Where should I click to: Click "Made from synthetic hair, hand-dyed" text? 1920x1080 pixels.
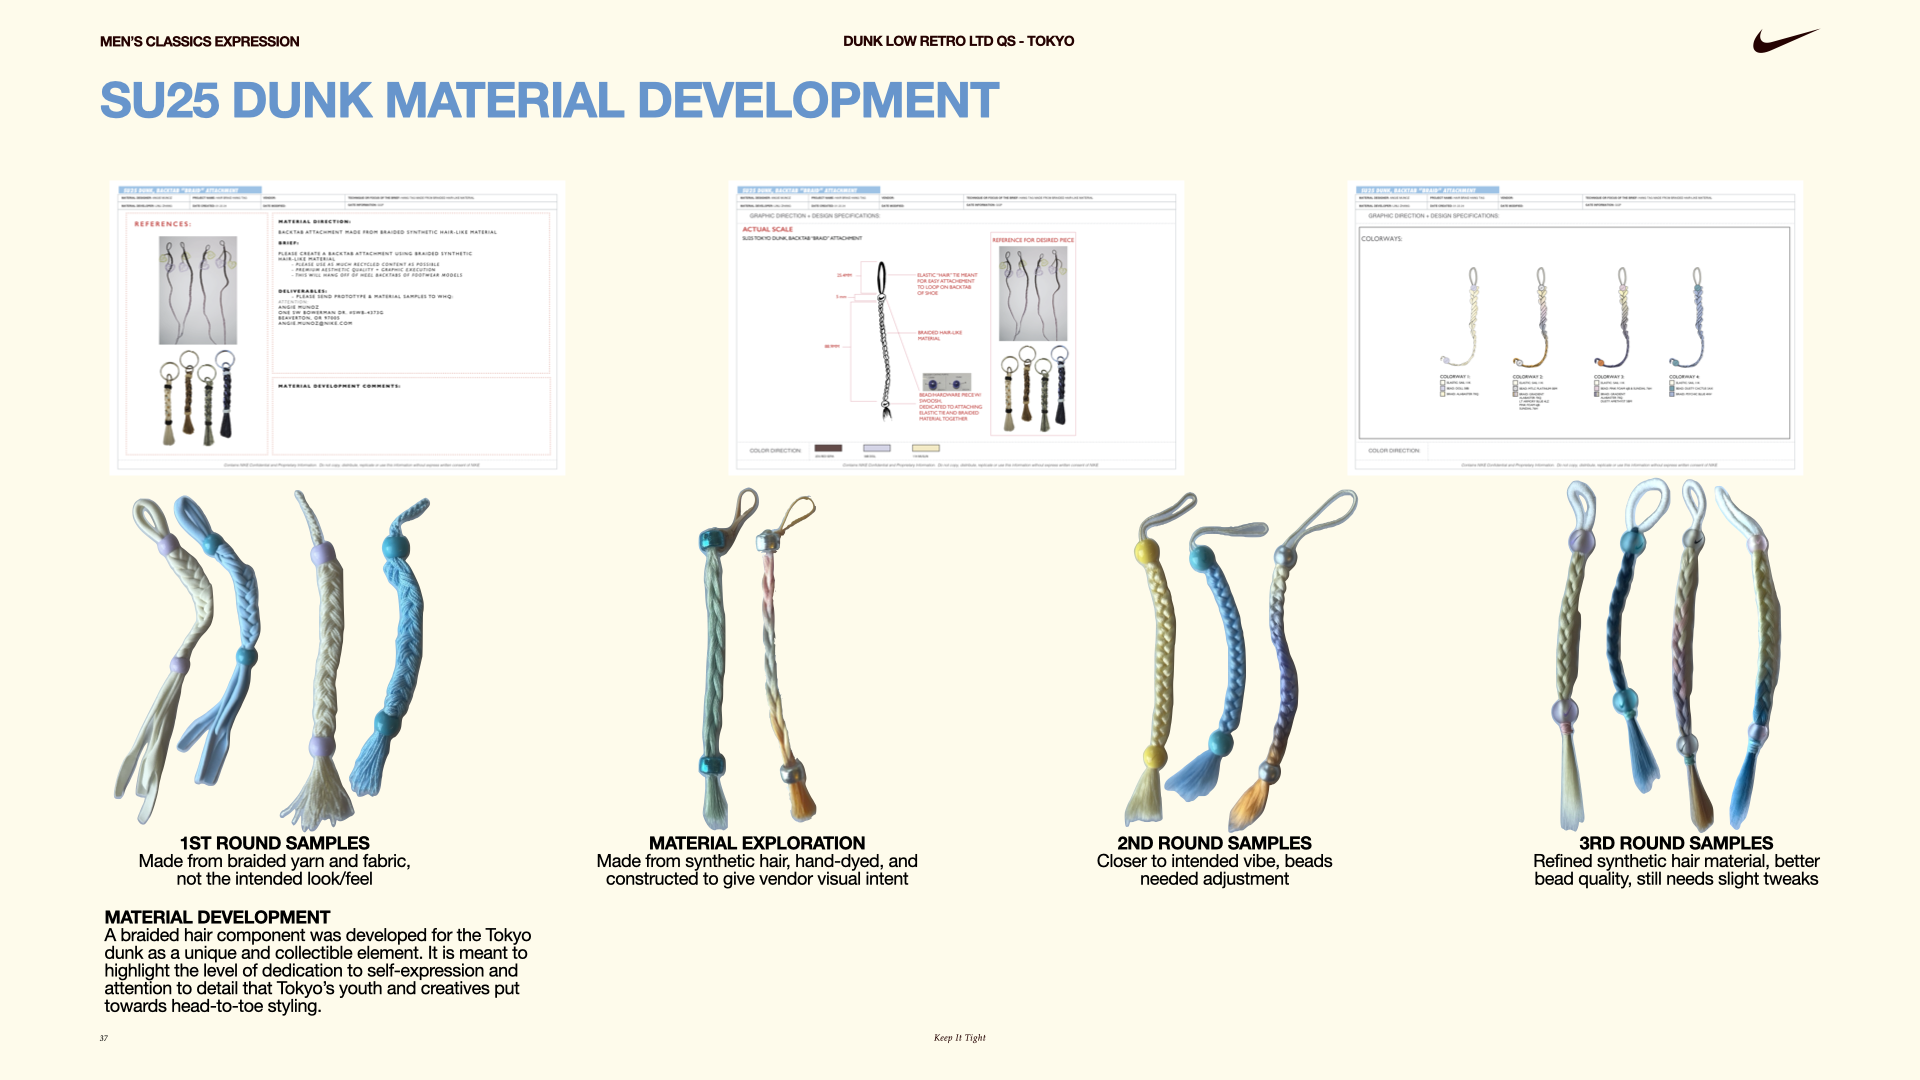pos(740,861)
